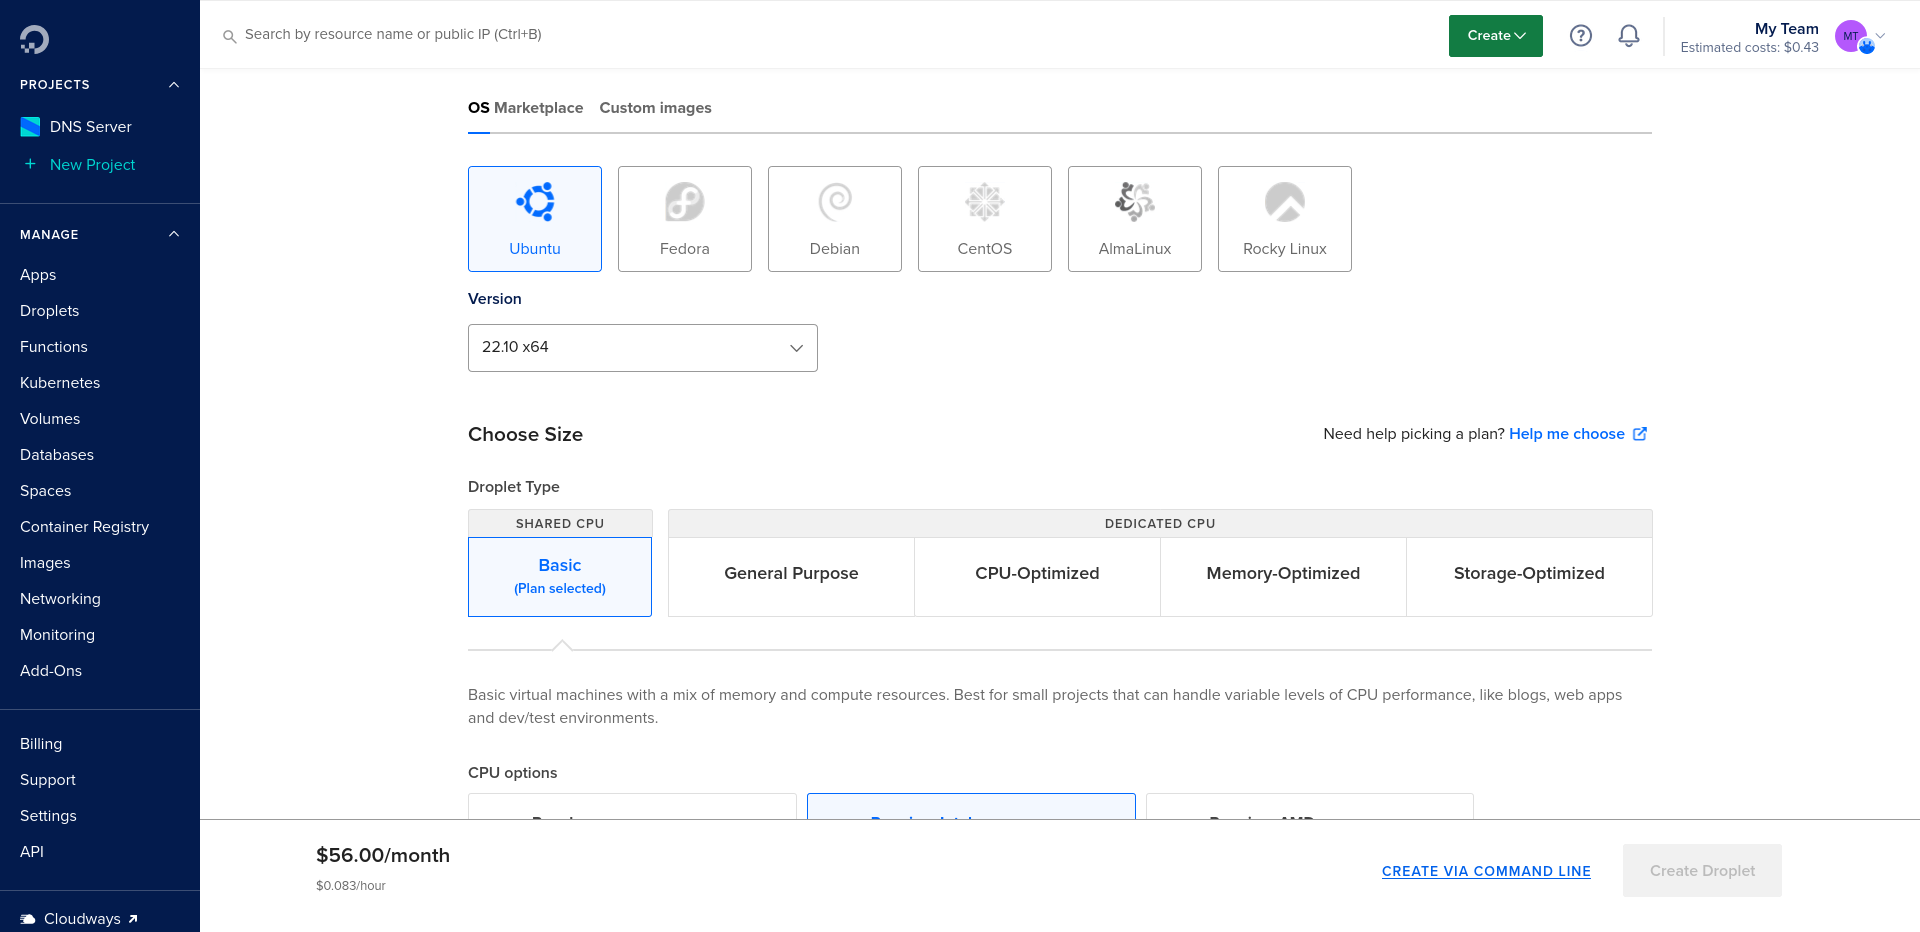Screen dimensions: 1920x932
Task: Select the Debian swirl icon
Action: 834,202
